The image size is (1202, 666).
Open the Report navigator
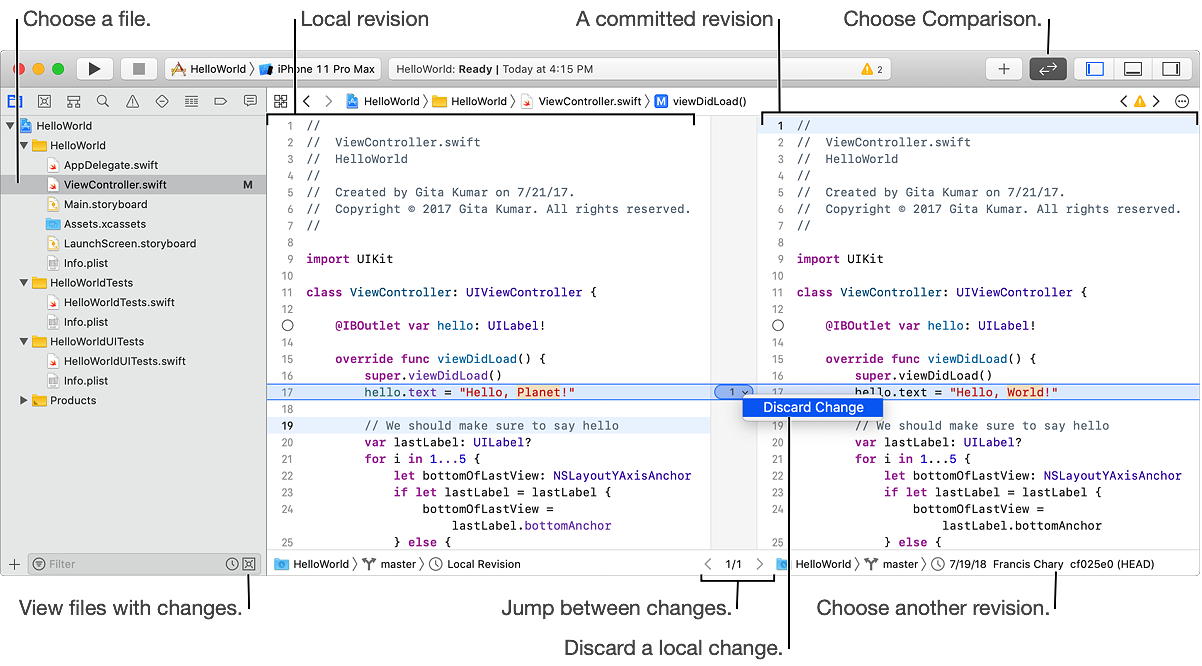(x=250, y=101)
